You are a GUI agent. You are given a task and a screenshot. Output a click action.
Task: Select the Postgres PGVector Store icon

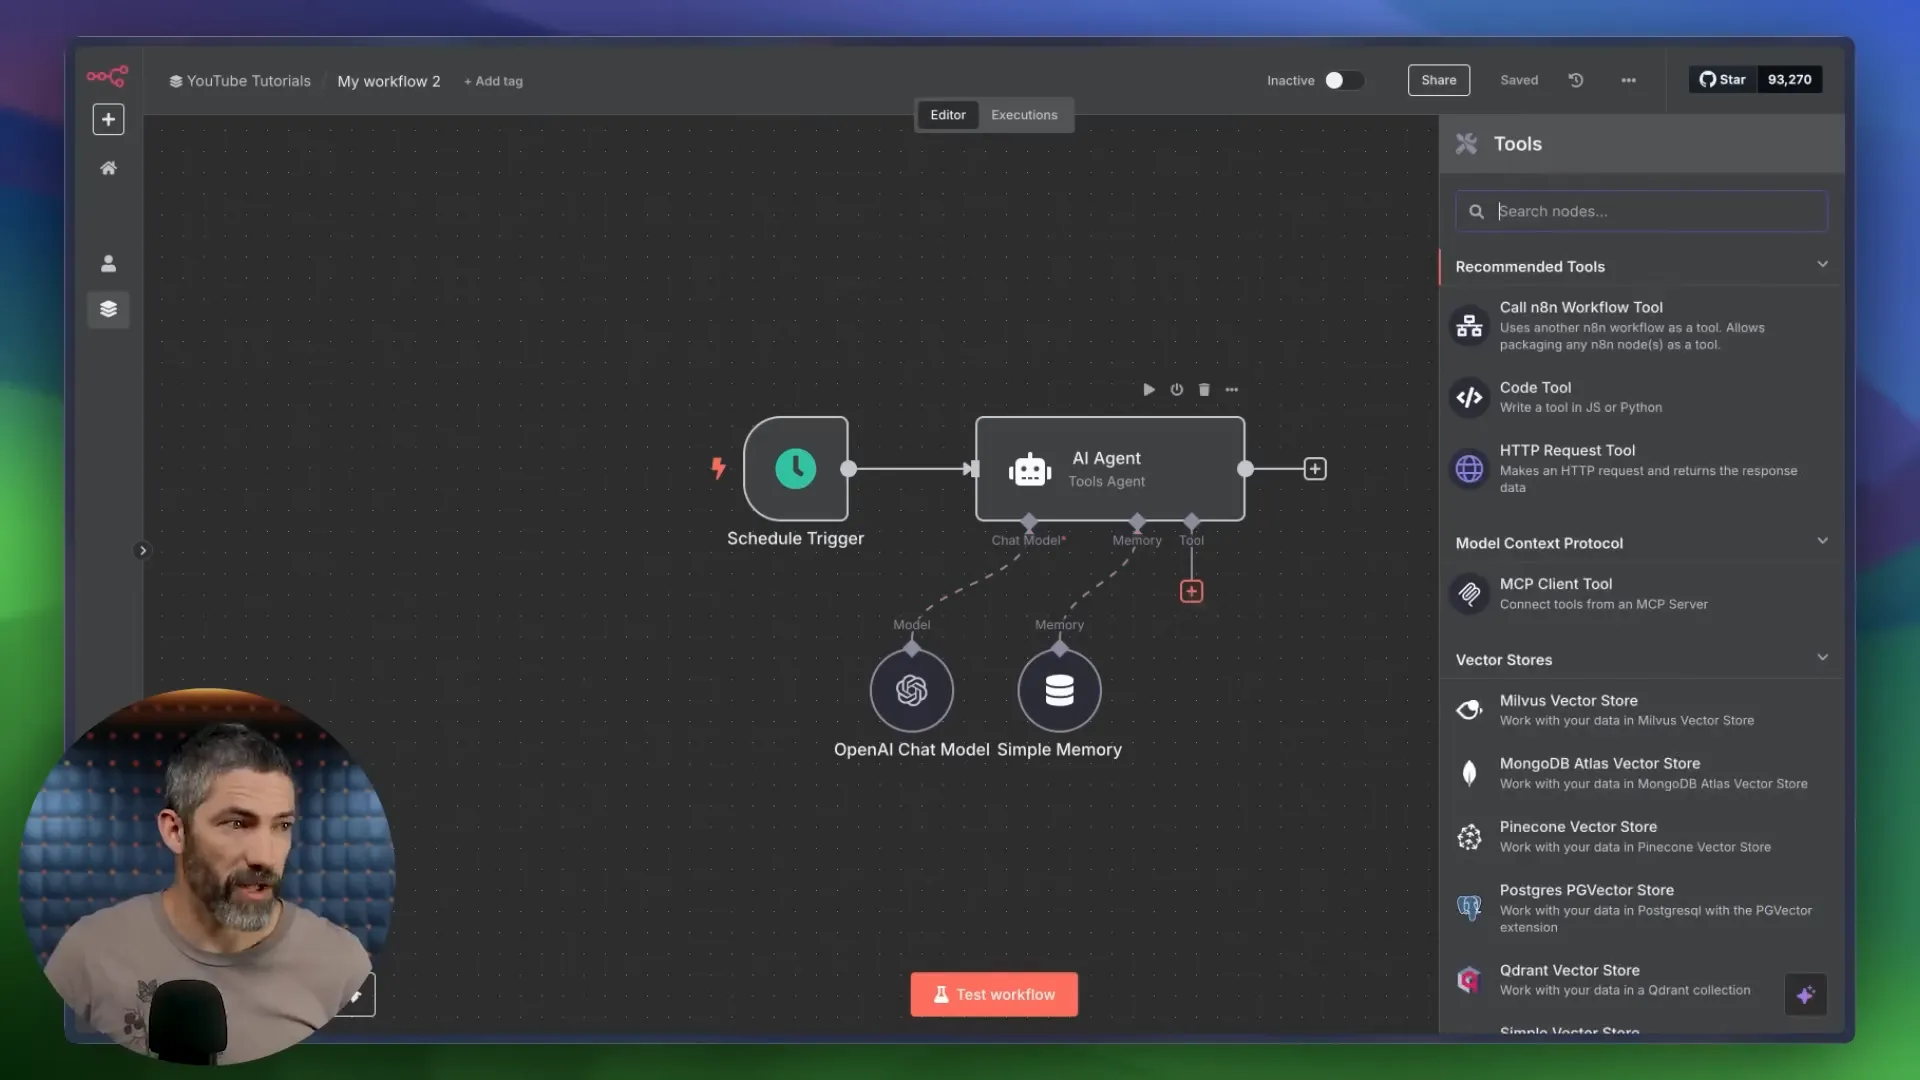pos(1469,908)
